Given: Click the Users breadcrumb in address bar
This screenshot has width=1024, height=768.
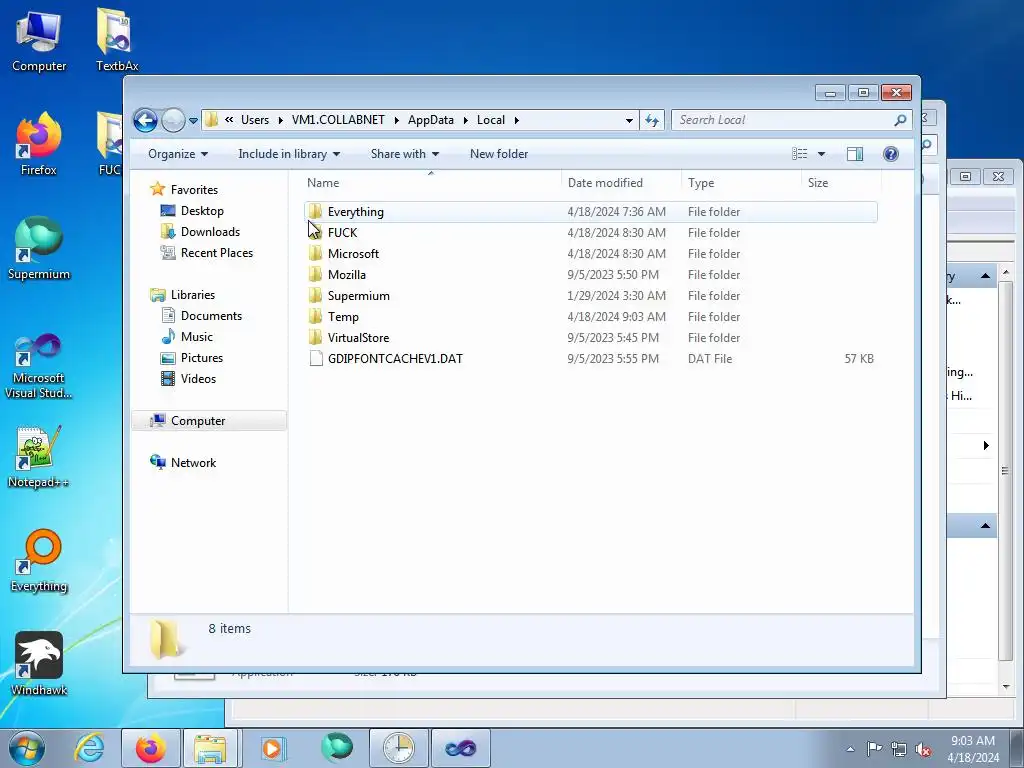Looking at the screenshot, I should (255, 120).
